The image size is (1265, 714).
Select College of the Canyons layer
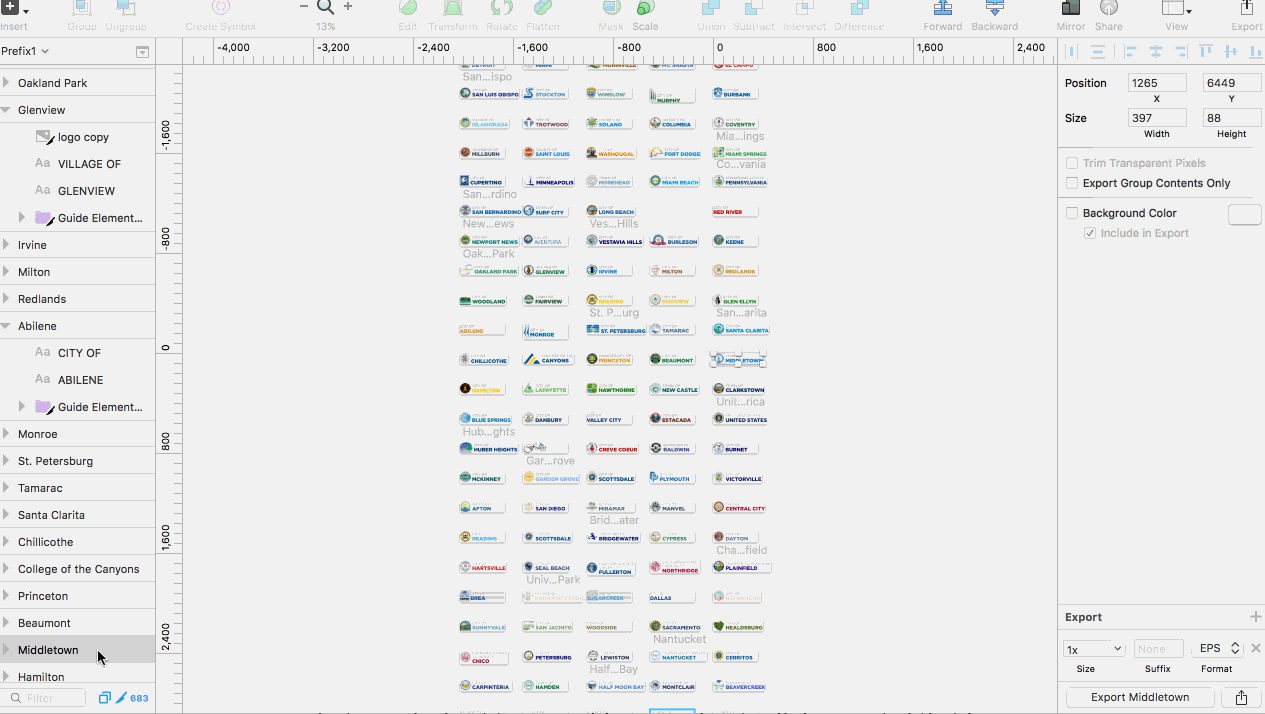77,569
